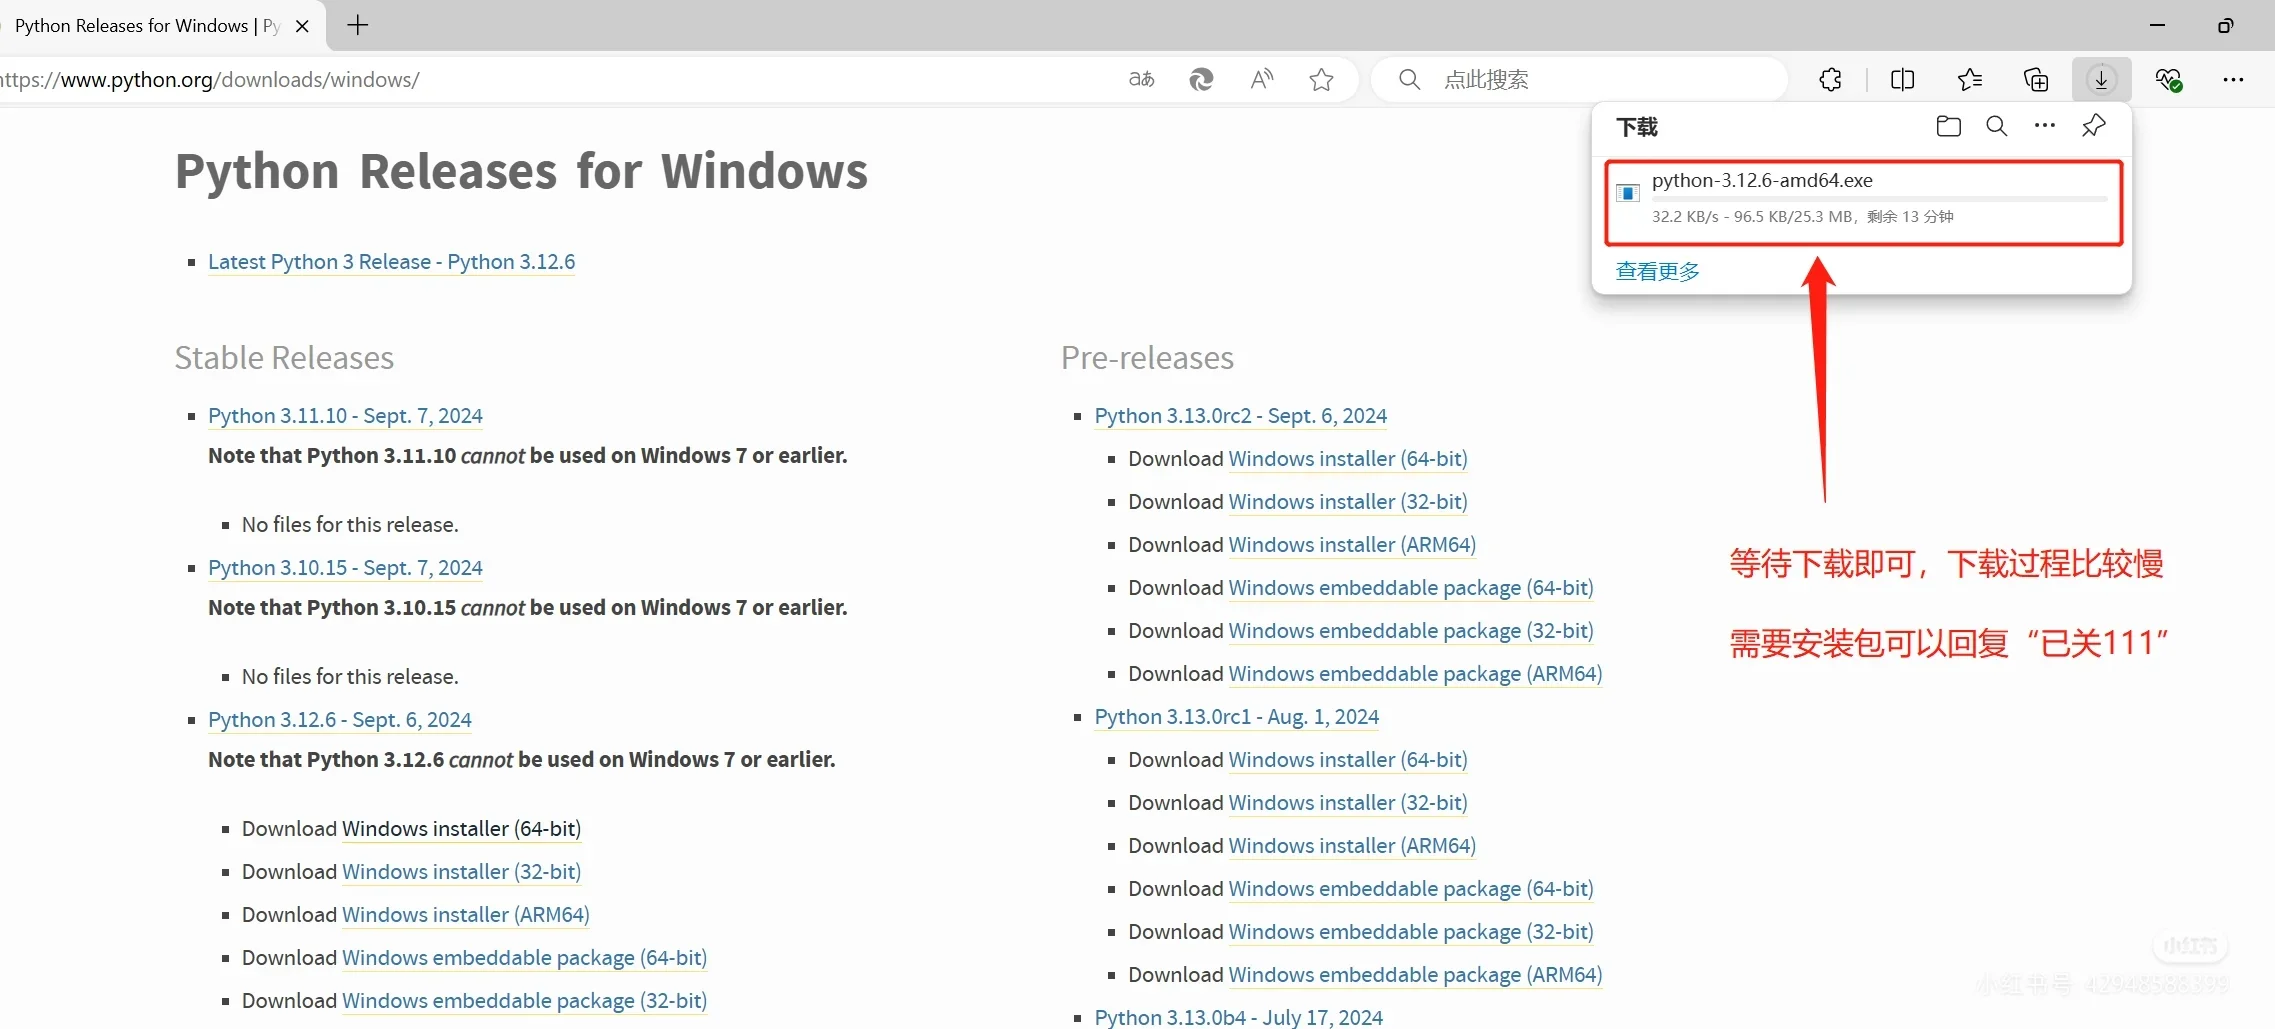
Task: Search downloads using the panel's magnifier icon
Action: [x=1996, y=126]
